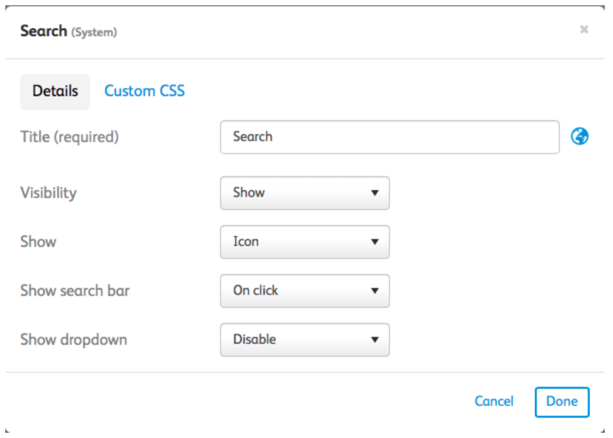This screenshot has width=613, height=438.
Task: Open the Show dropdown set to Icon
Action: 305,242
